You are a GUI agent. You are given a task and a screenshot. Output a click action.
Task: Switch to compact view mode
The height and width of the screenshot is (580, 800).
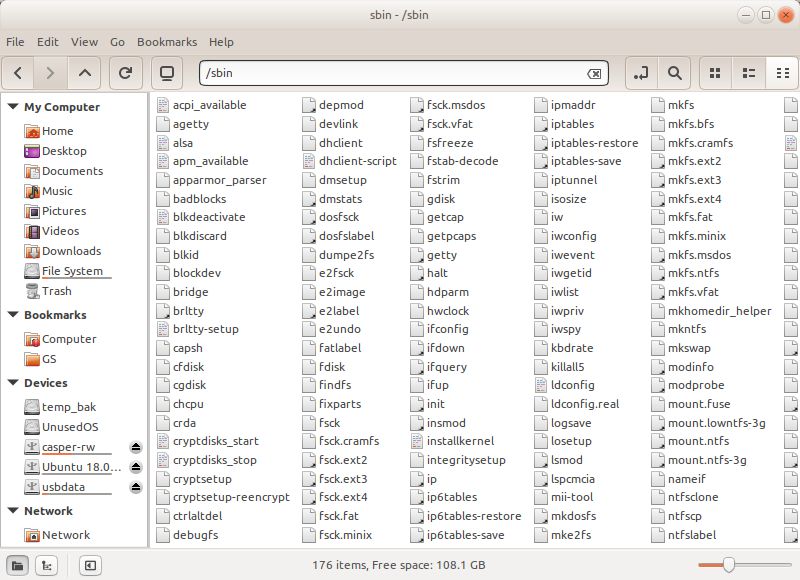coord(784,73)
